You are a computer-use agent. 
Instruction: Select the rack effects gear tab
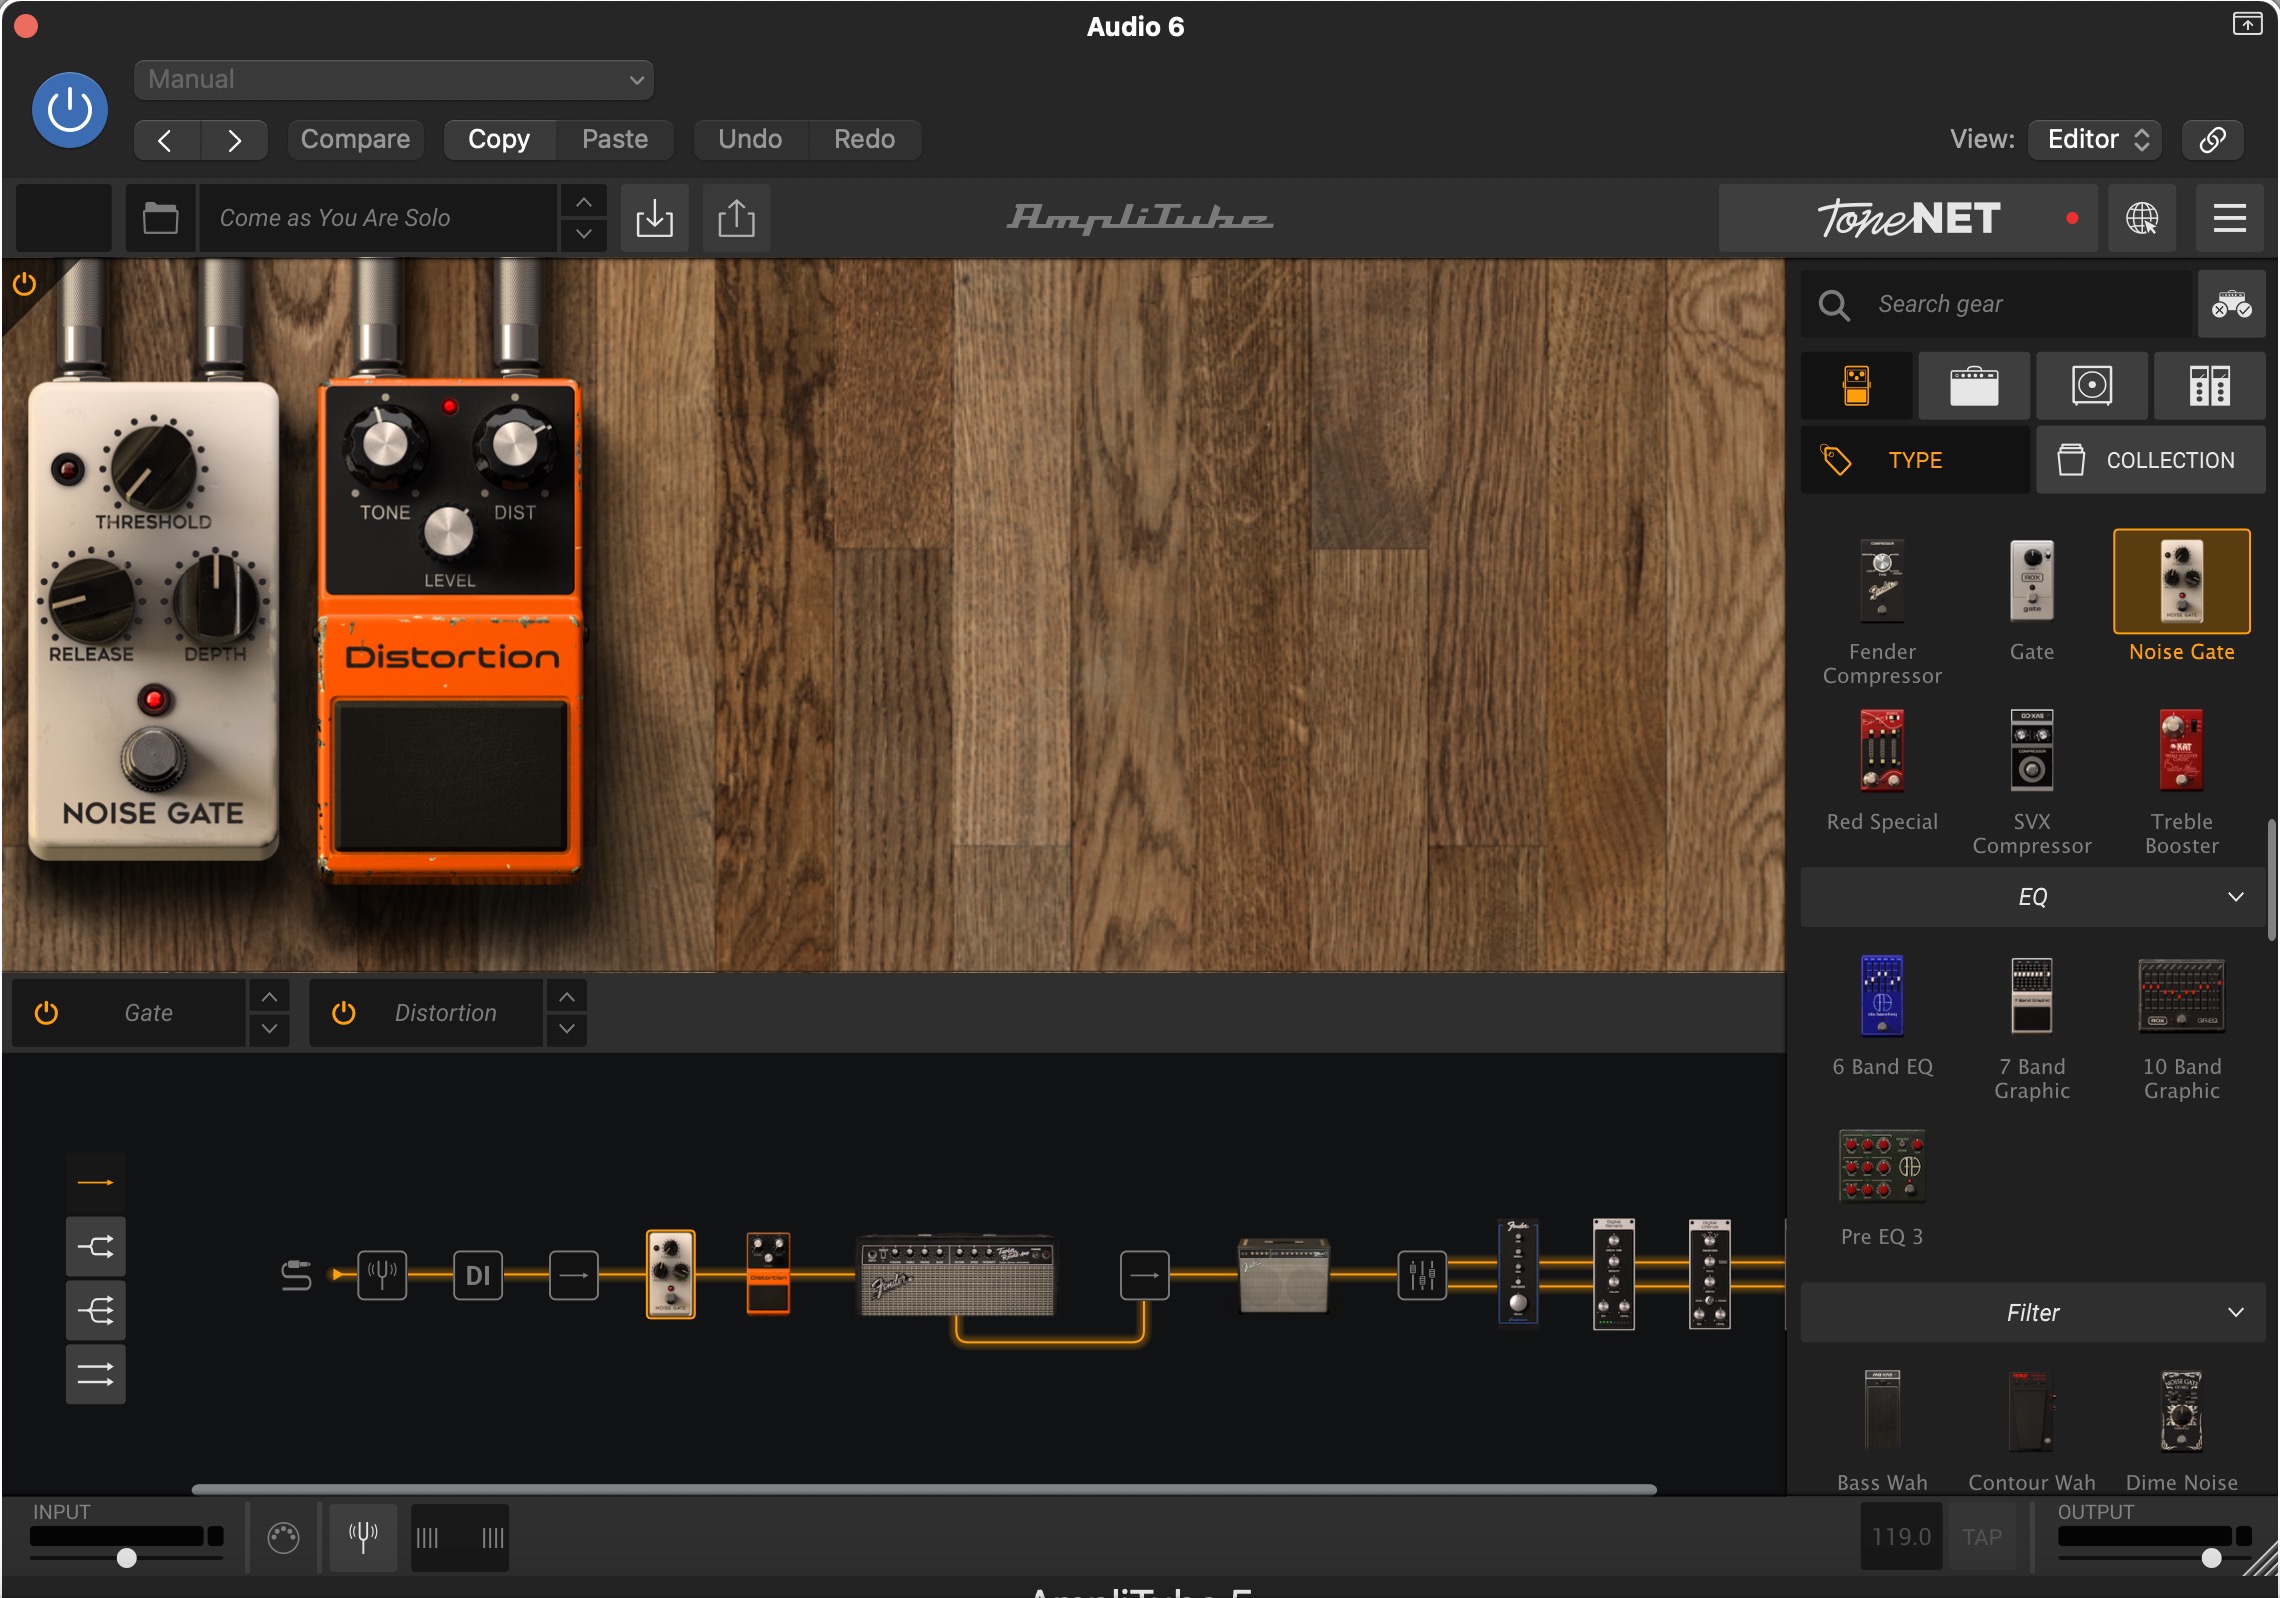click(x=2209, y=385)
